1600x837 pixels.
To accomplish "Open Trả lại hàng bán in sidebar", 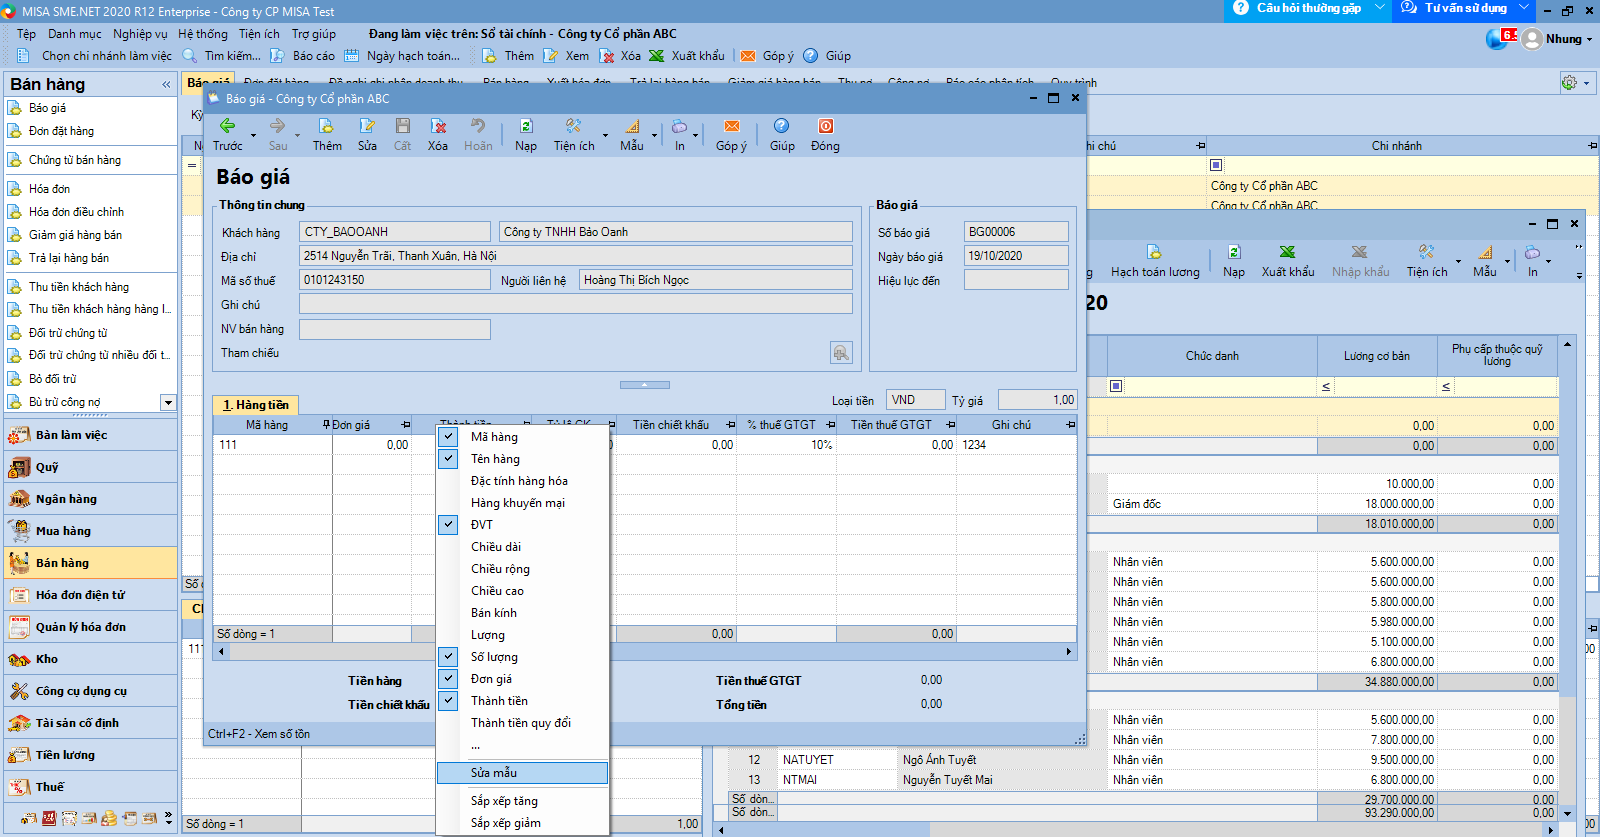I will click(69, 258).
